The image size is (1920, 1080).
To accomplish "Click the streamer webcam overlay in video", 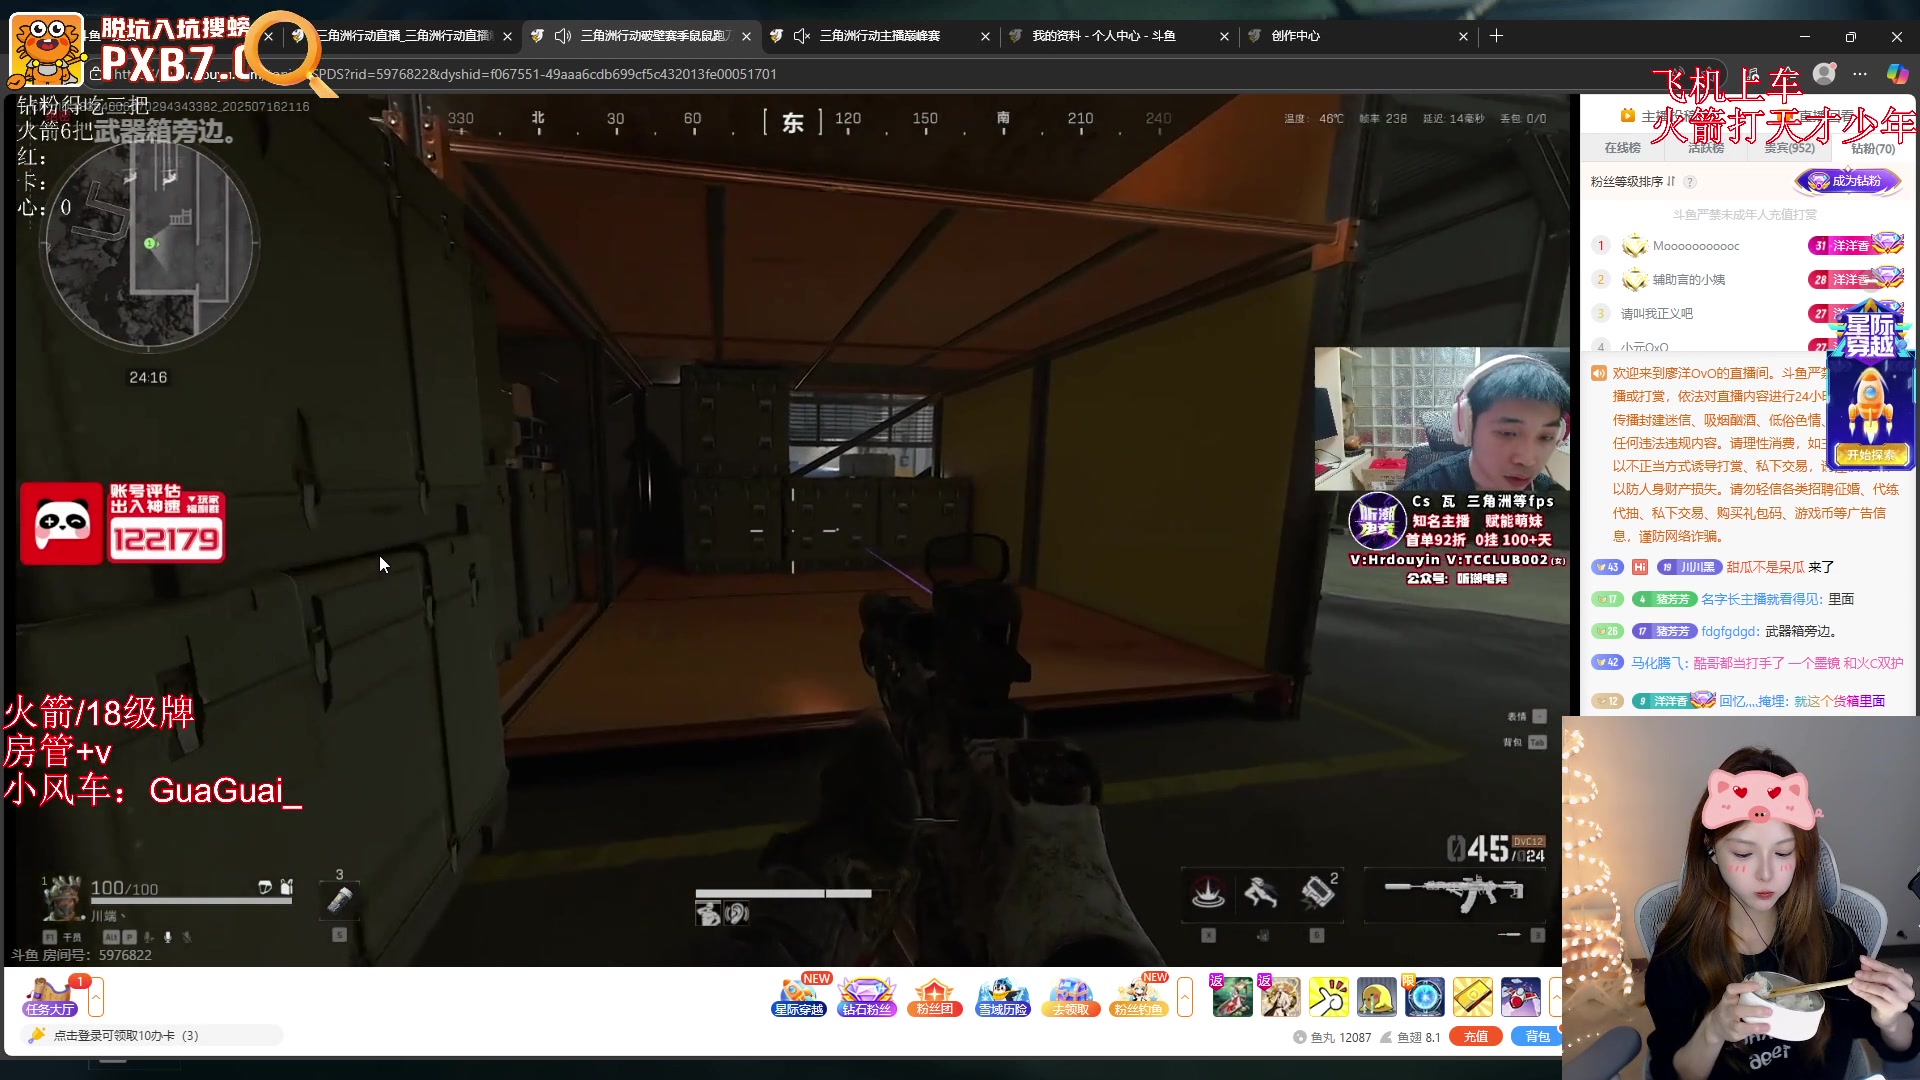I will coord(1441,419).
